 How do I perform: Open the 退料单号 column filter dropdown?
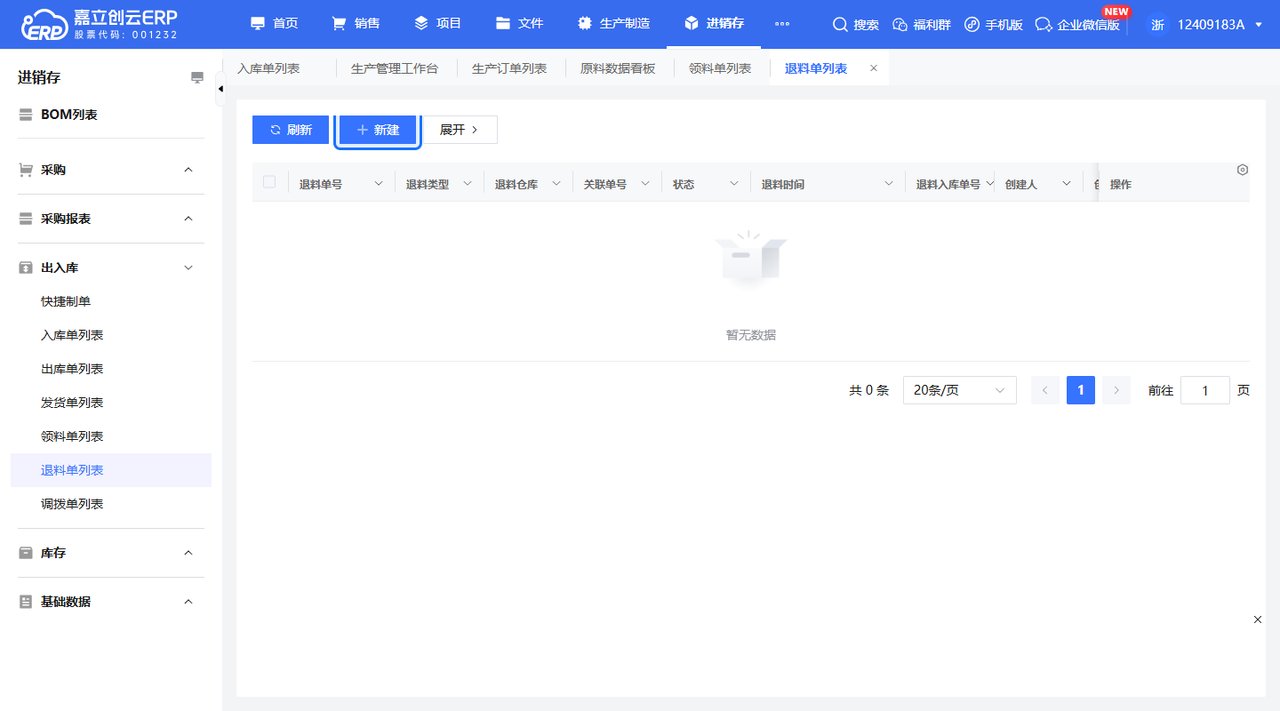click(x=378, y=184)
